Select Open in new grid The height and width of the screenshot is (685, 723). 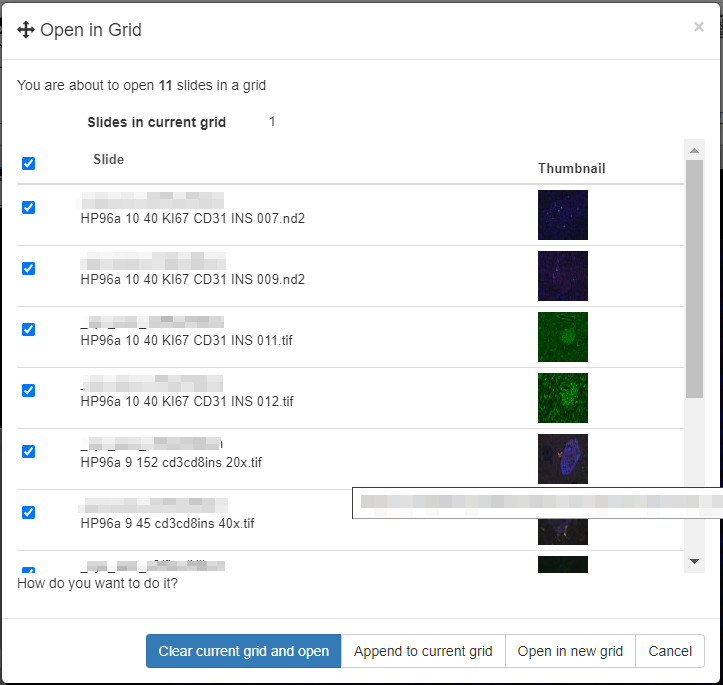click(x=570, y=651)
